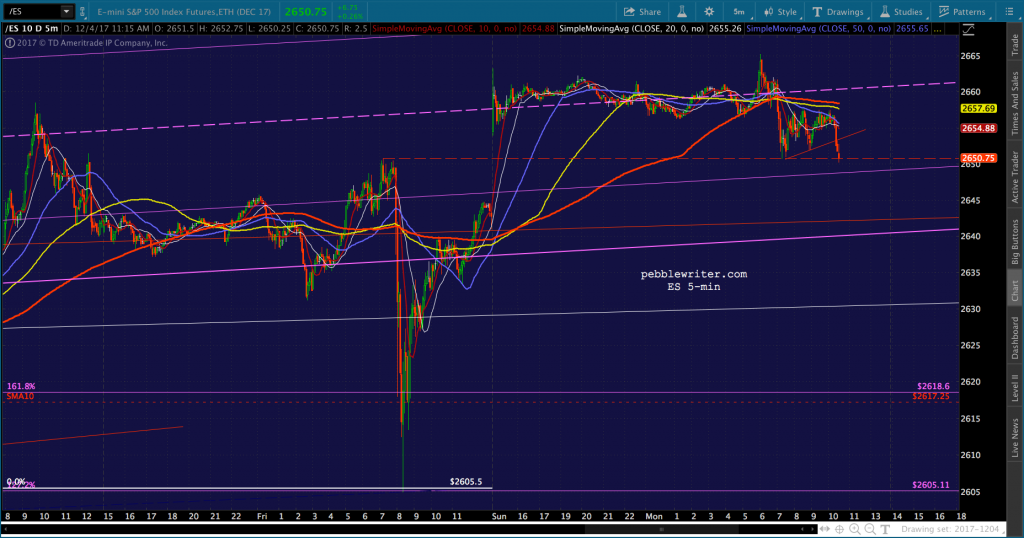The image size is (1024, 538).
Task: Open the Drawings menu
Action: point(838,12)
